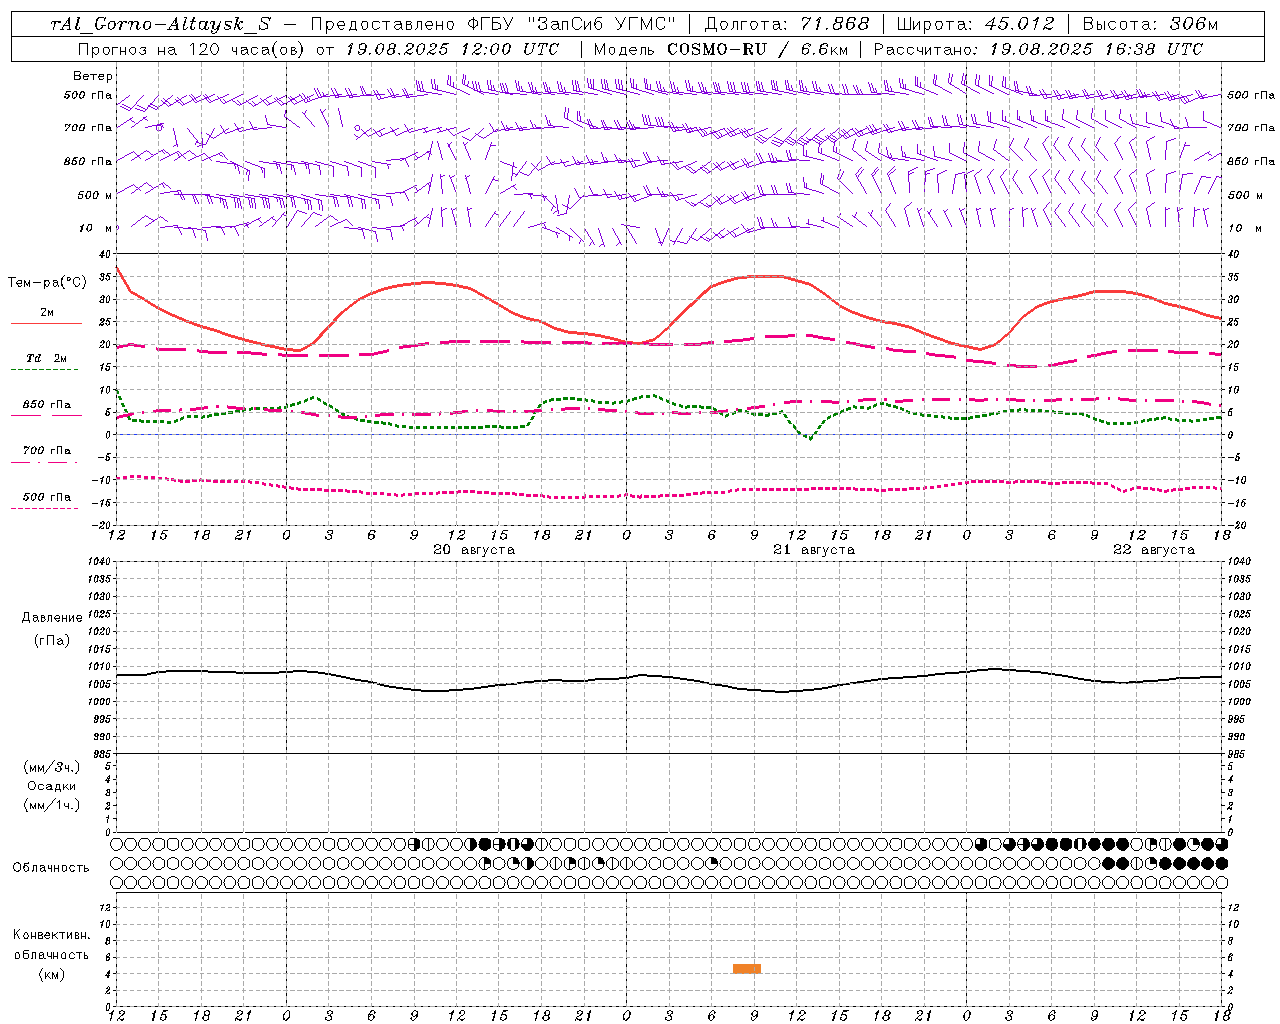
Task: Click the 2м temperature legend entry
Action: pos(47,312)
